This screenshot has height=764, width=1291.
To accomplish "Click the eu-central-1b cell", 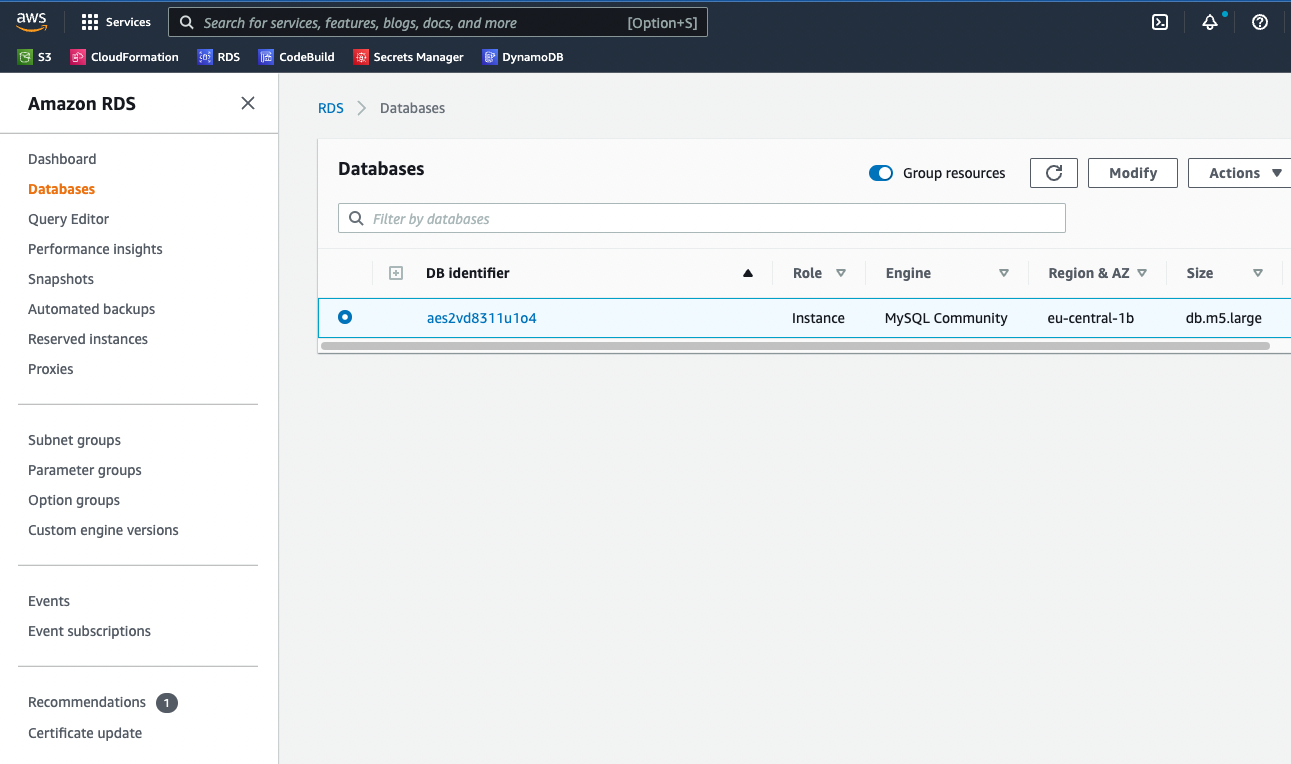I will (1091, 318).
